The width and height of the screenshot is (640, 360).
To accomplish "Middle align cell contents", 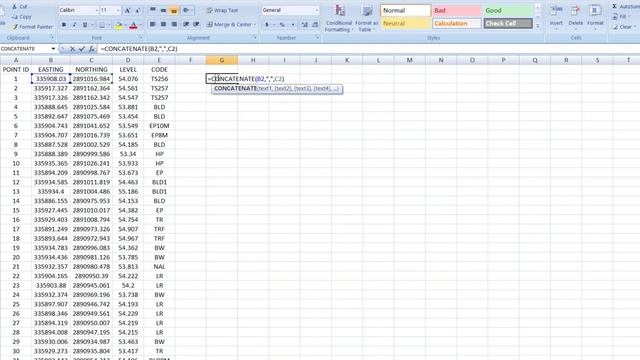I will click(163, 10).
